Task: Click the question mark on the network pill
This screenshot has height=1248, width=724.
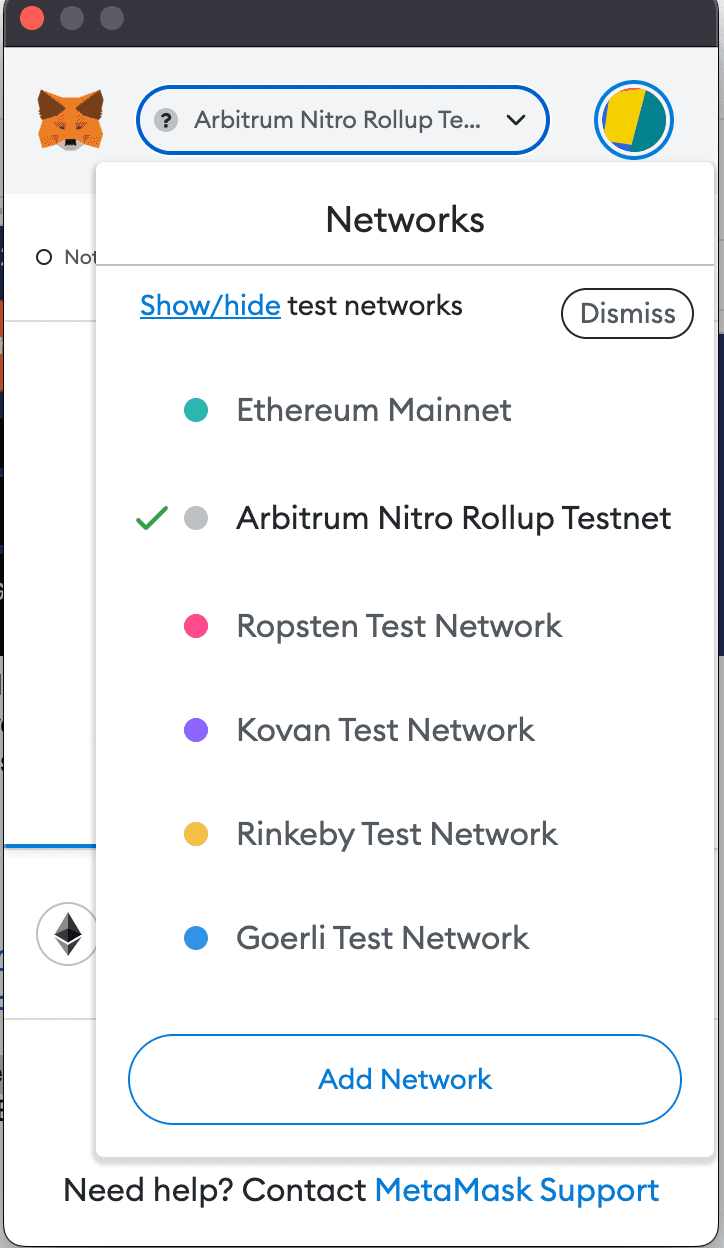Action: pos(165,120)
